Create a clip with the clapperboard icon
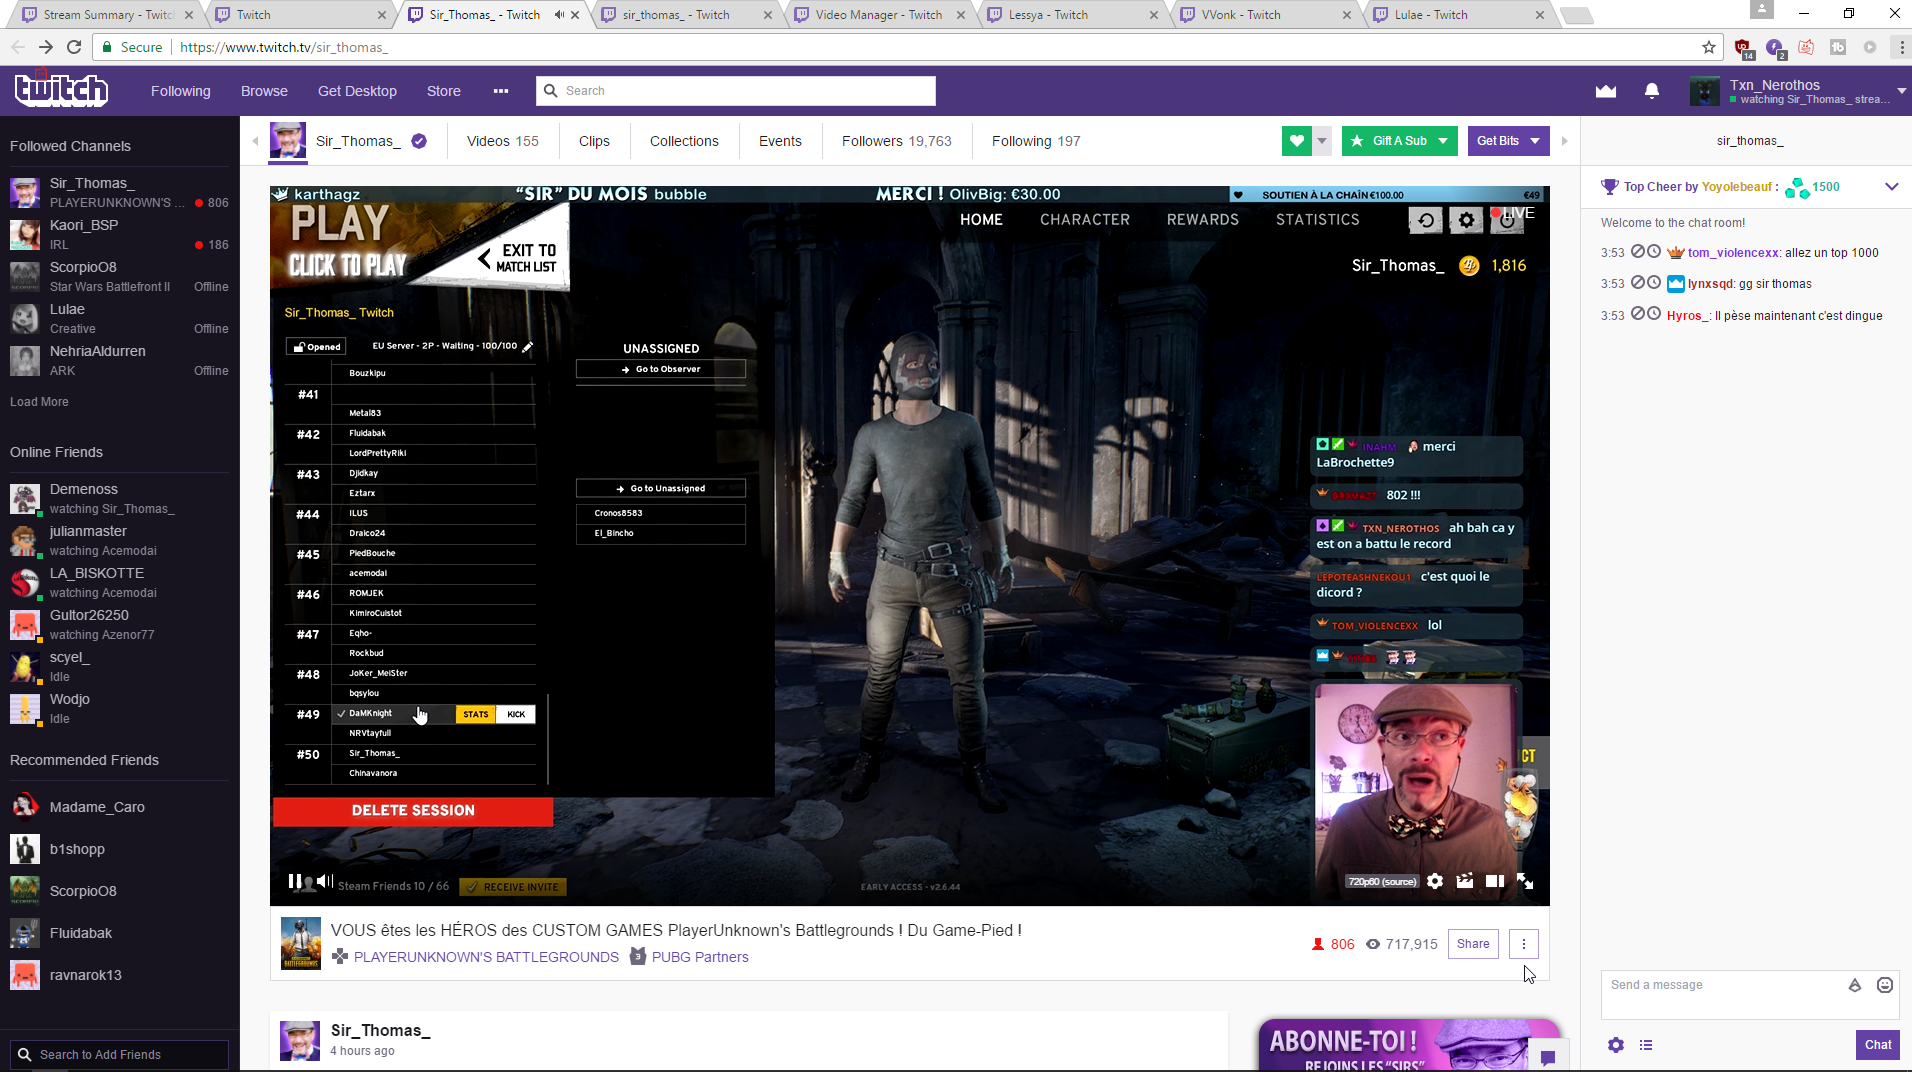 coord(1465,881)
